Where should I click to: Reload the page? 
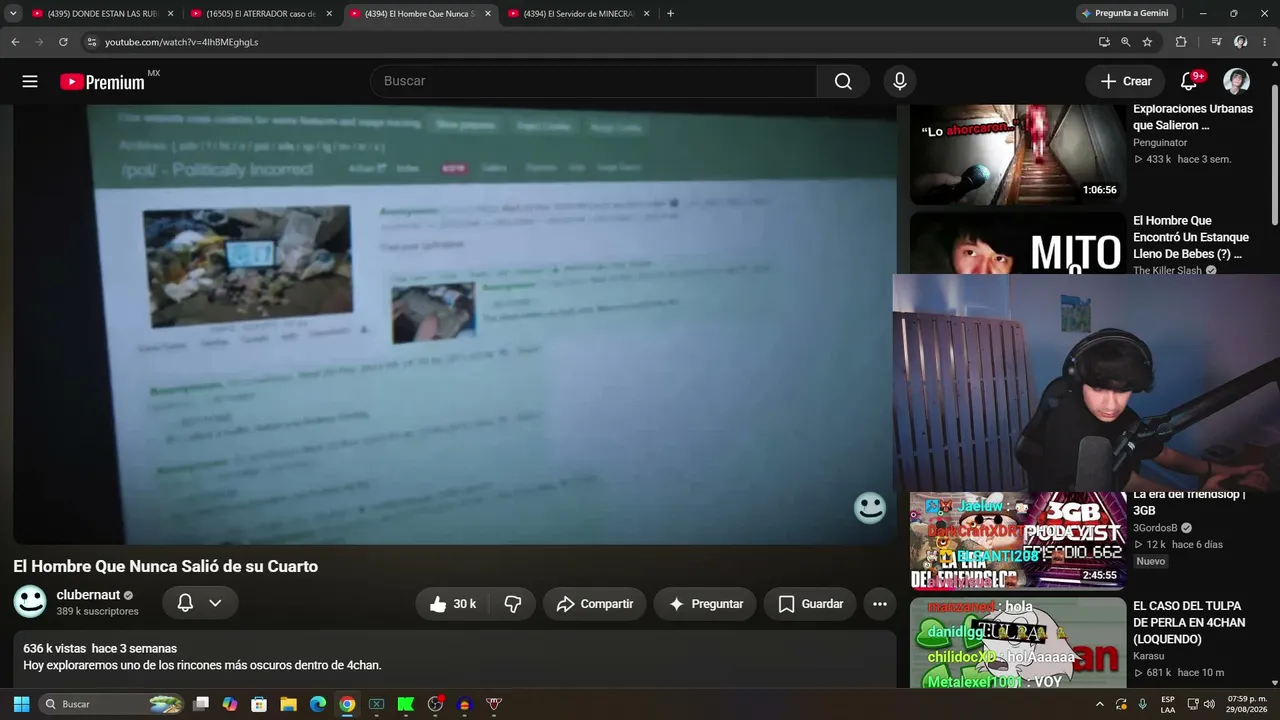click(x=63, y=42)
